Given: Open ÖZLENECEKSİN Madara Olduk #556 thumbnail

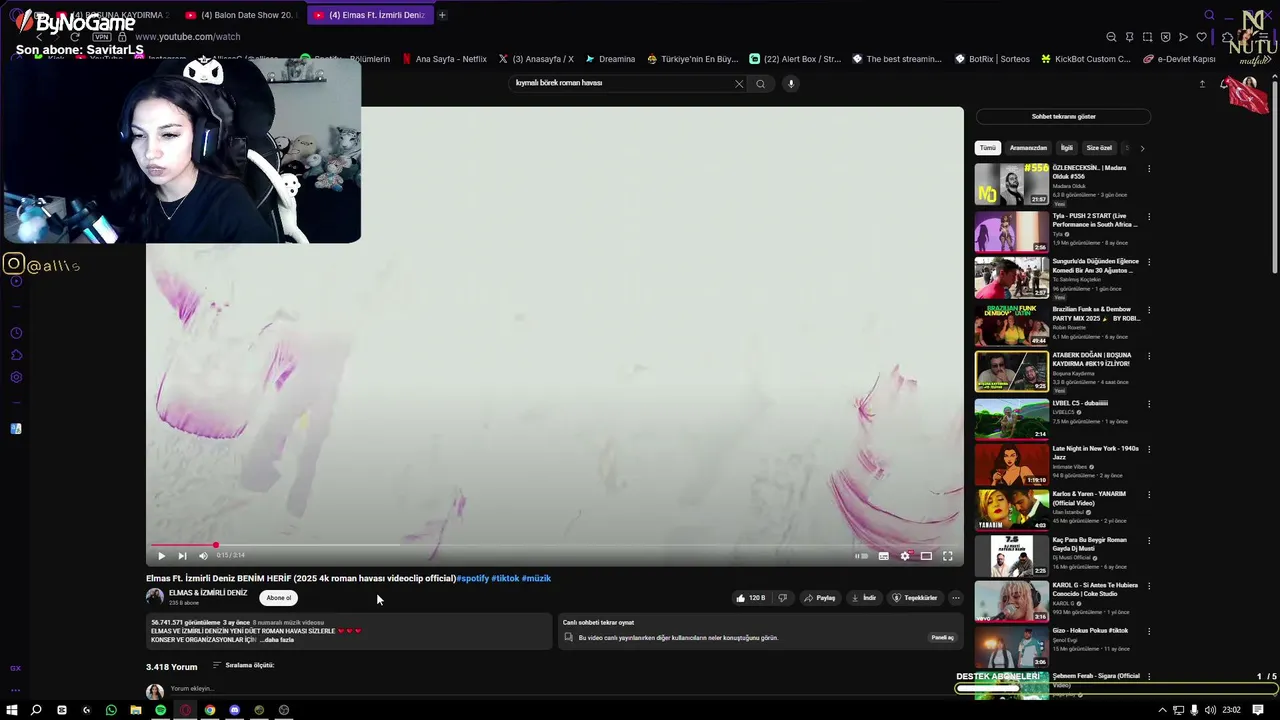Looking at the screenshot, I should coord(1012,184).
